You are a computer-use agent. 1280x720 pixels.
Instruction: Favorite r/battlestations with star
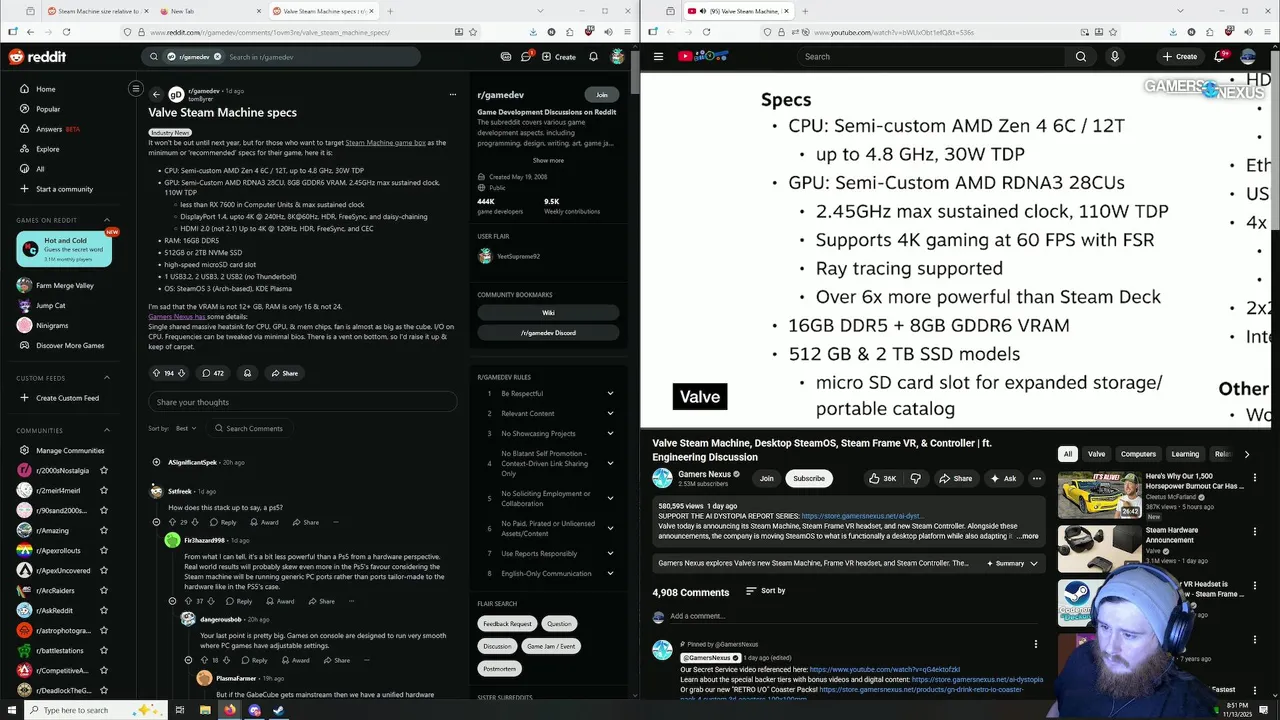coord(104,650)
